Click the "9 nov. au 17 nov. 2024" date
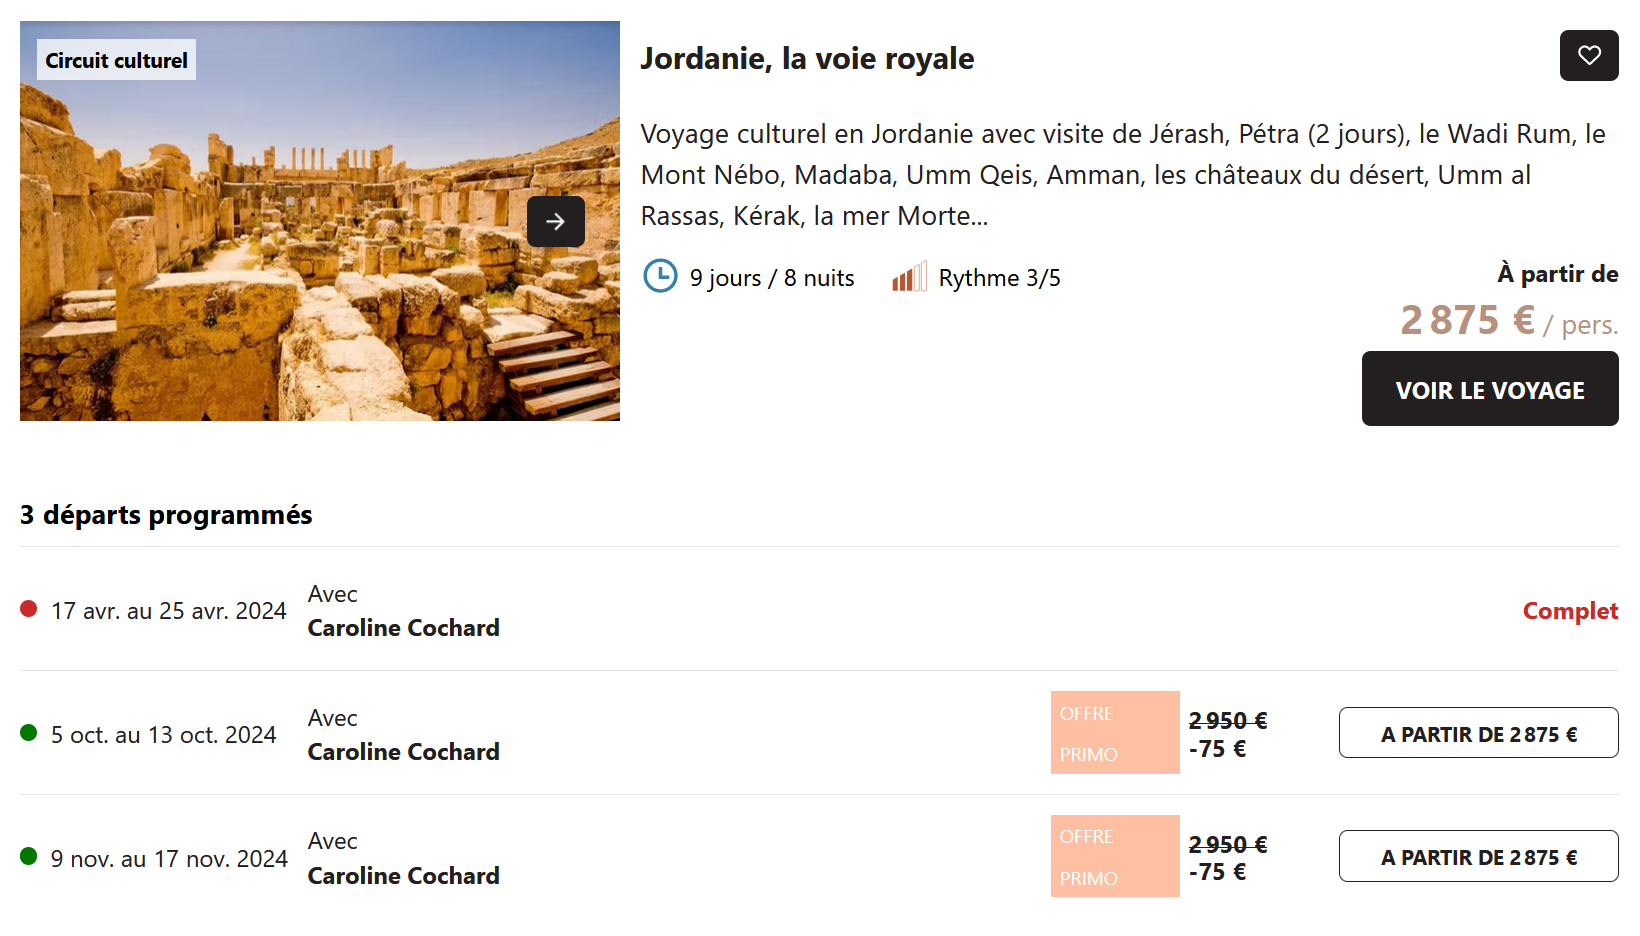 pos(169,859)
